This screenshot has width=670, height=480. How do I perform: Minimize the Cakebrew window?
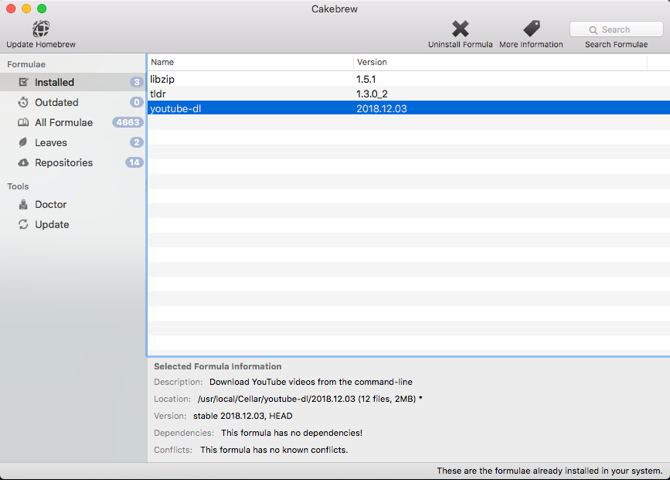pos(25,9)
